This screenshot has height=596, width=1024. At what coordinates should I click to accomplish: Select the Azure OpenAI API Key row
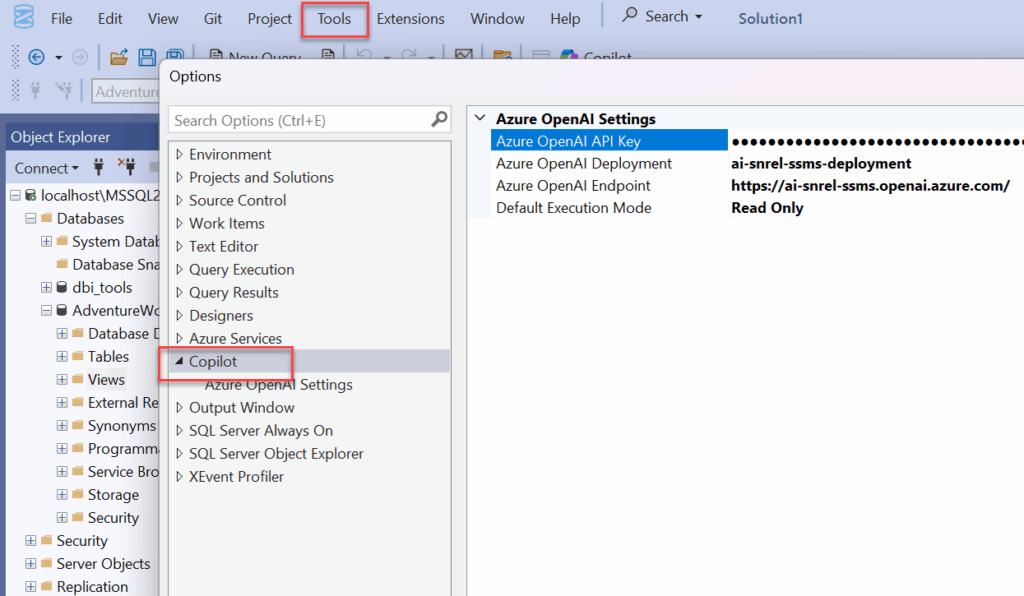(x=609, y=140)
